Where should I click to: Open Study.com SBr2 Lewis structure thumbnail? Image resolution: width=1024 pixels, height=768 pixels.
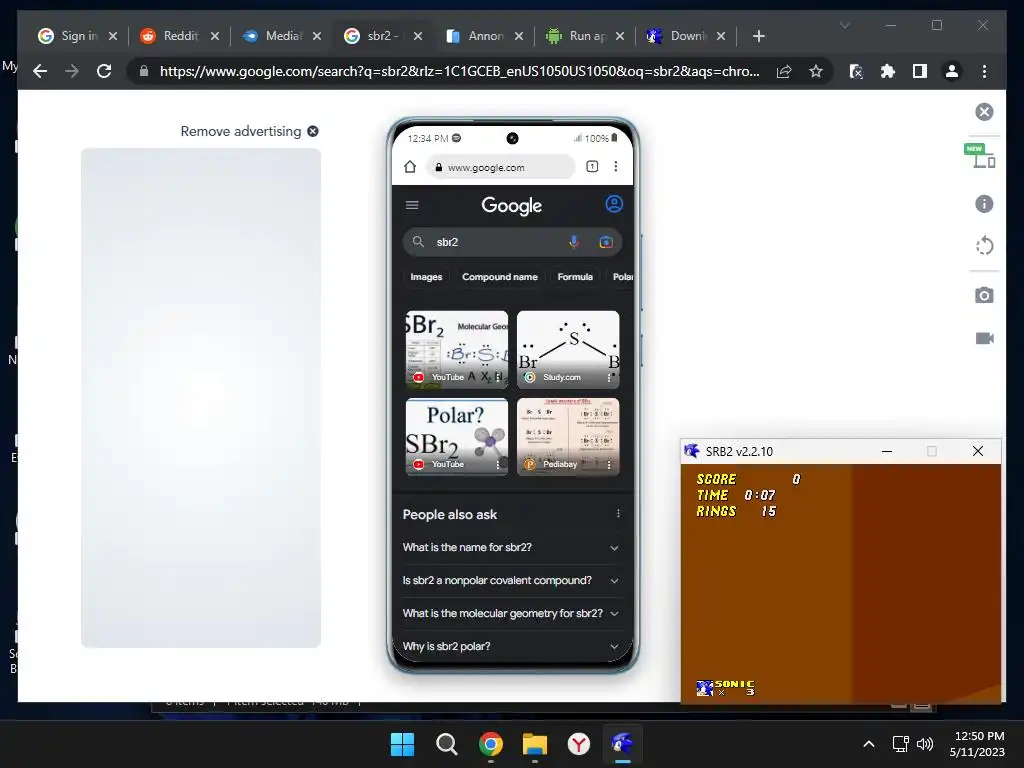(568, 350)
